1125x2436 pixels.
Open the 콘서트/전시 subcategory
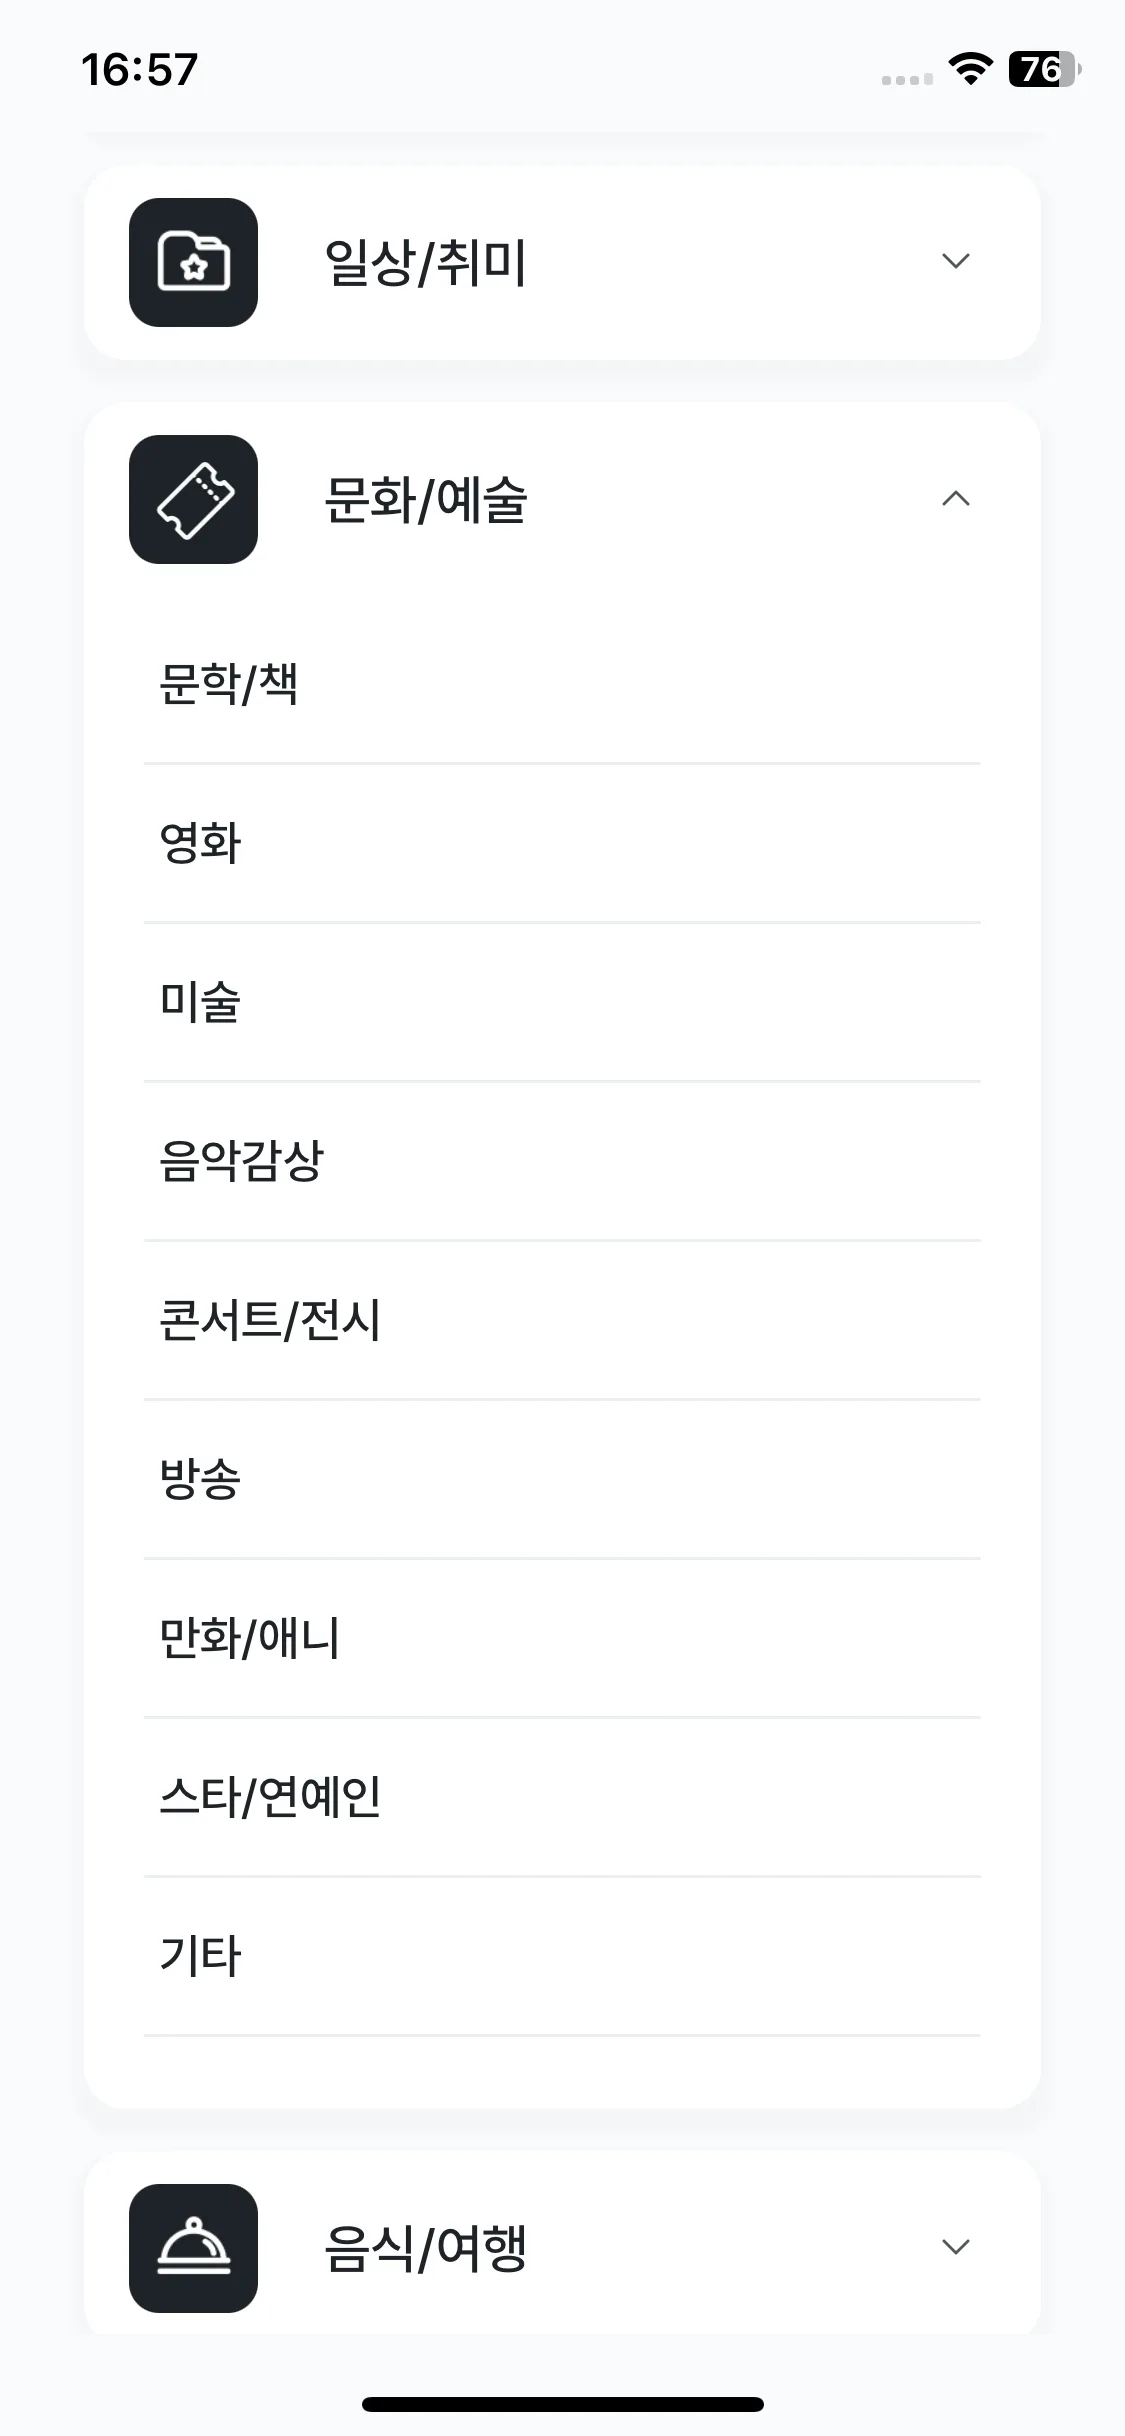point(562,1320)
